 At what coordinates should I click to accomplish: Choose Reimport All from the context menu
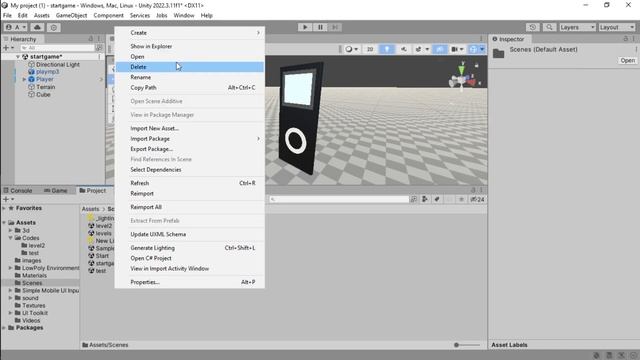tap(190, 207)
